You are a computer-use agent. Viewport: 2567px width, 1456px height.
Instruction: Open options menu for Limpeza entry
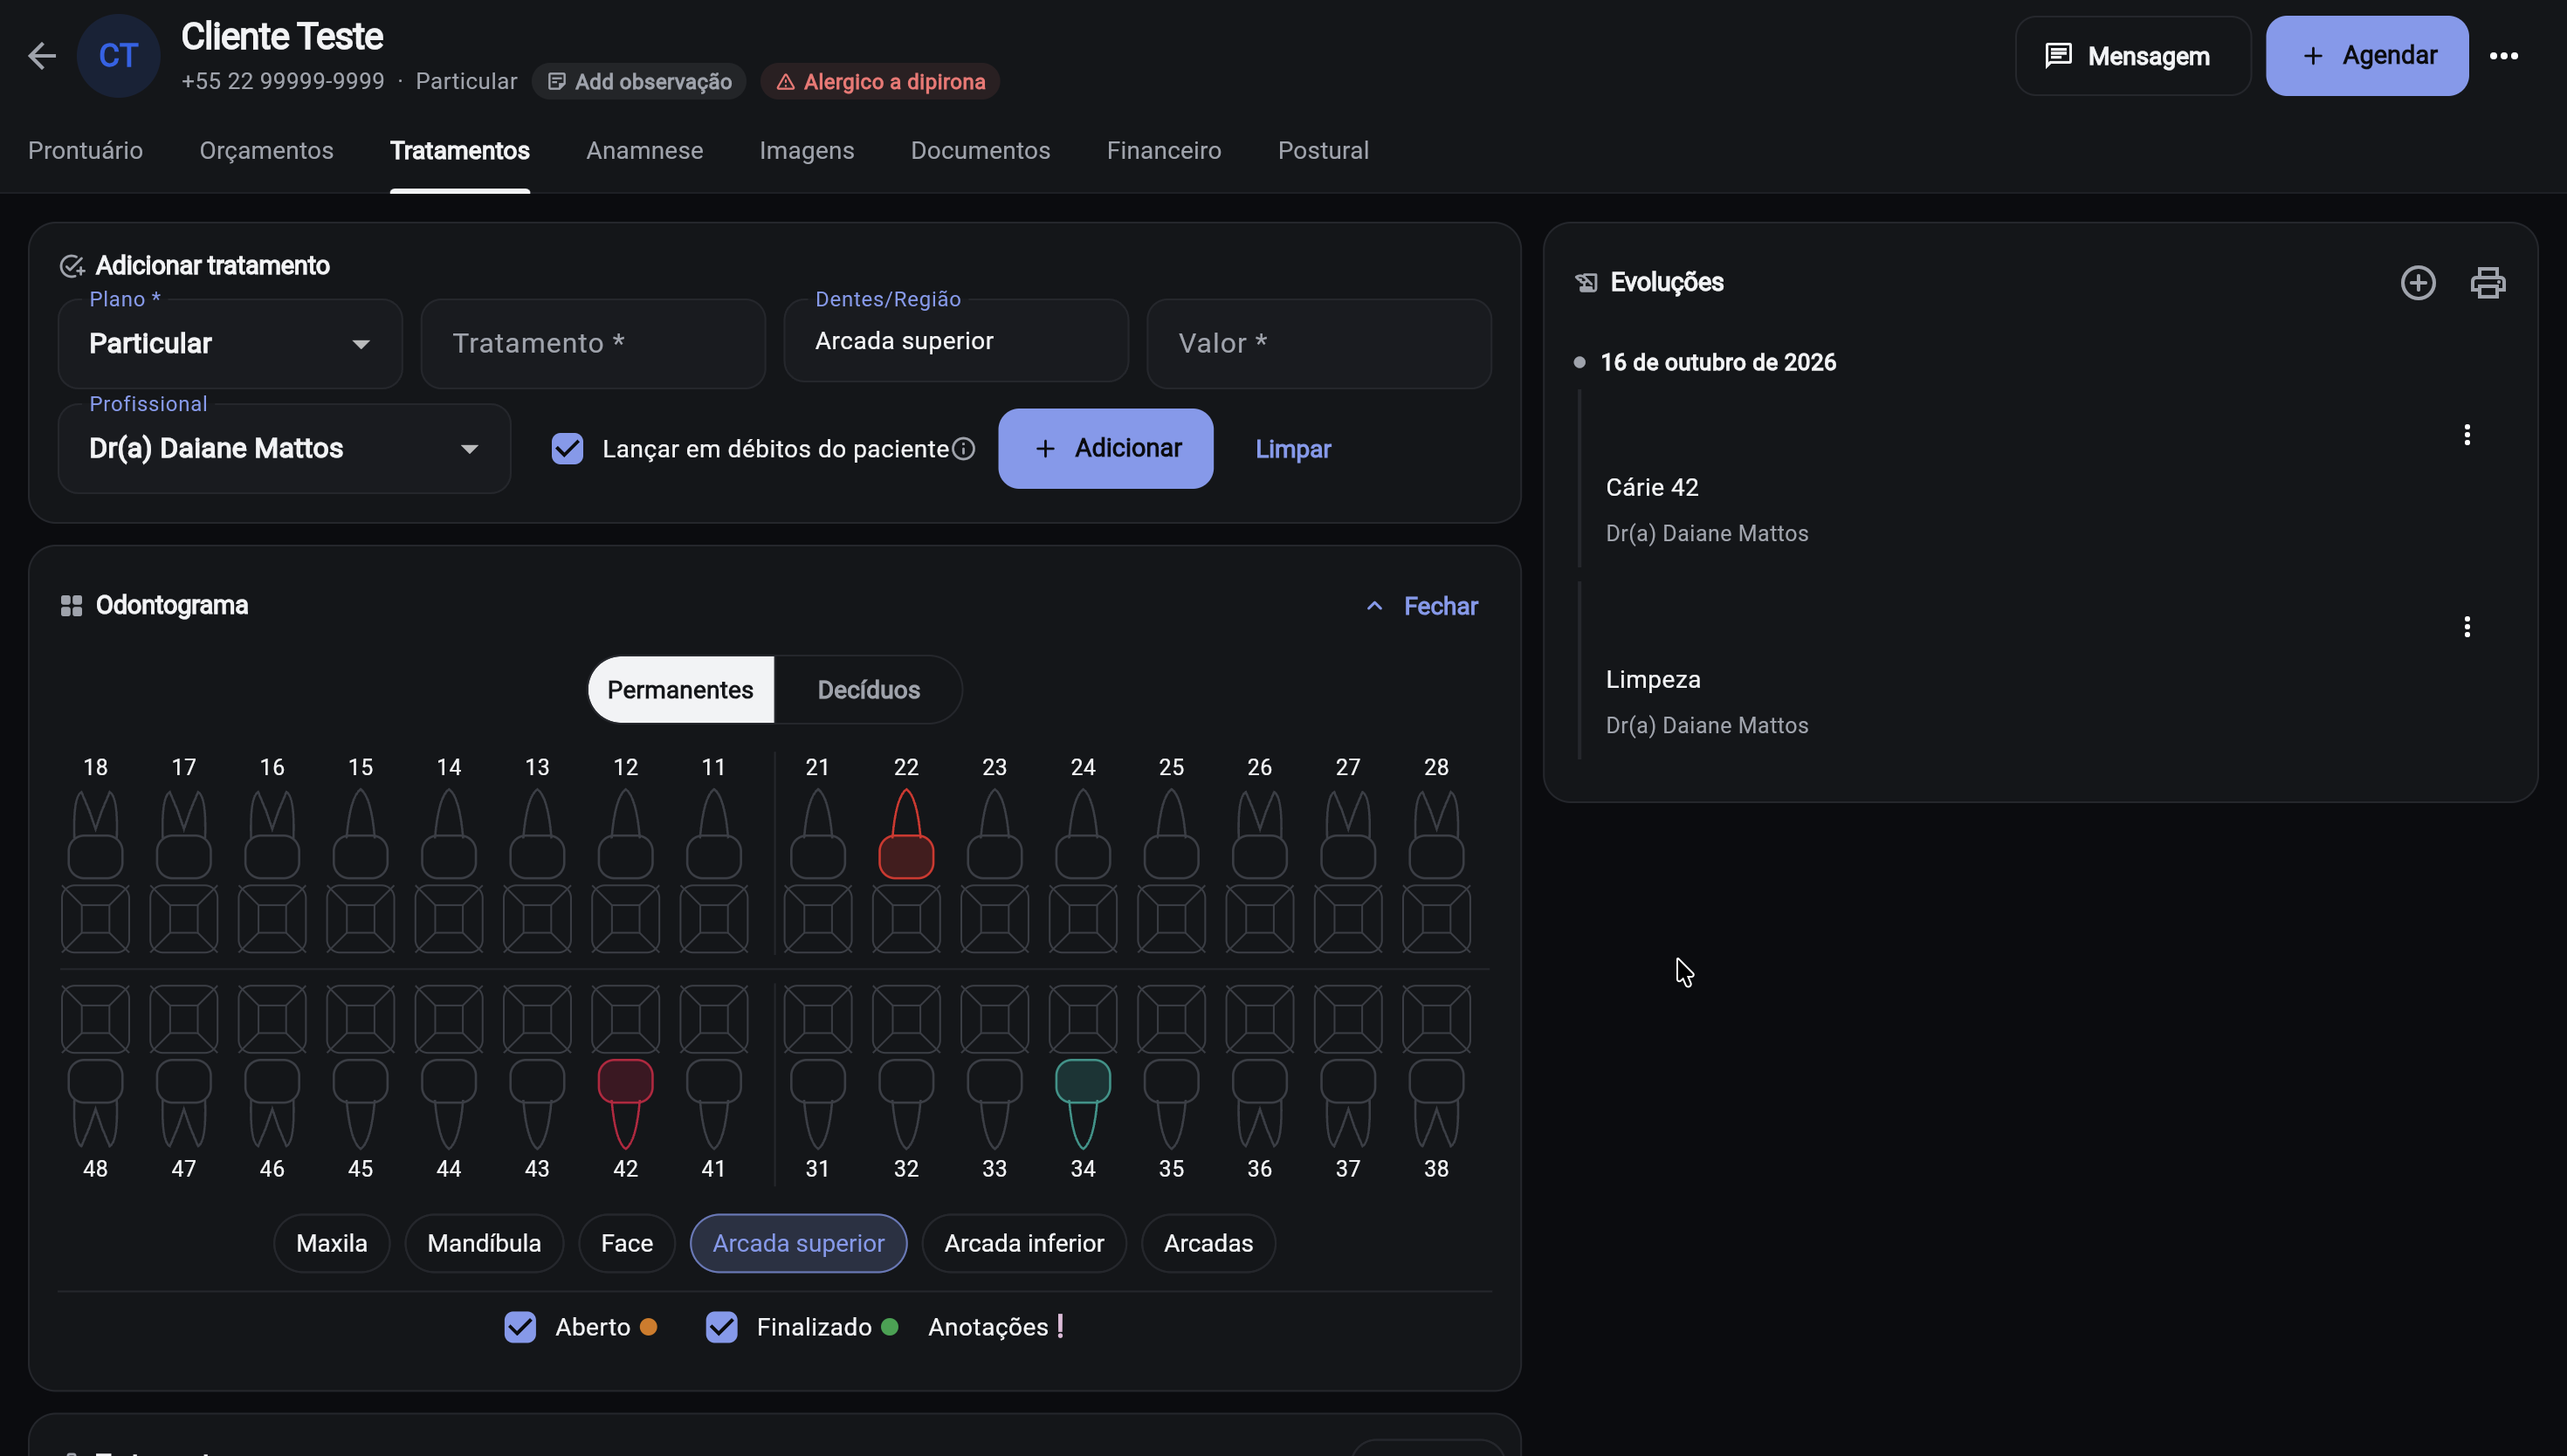click(2466, 627)
